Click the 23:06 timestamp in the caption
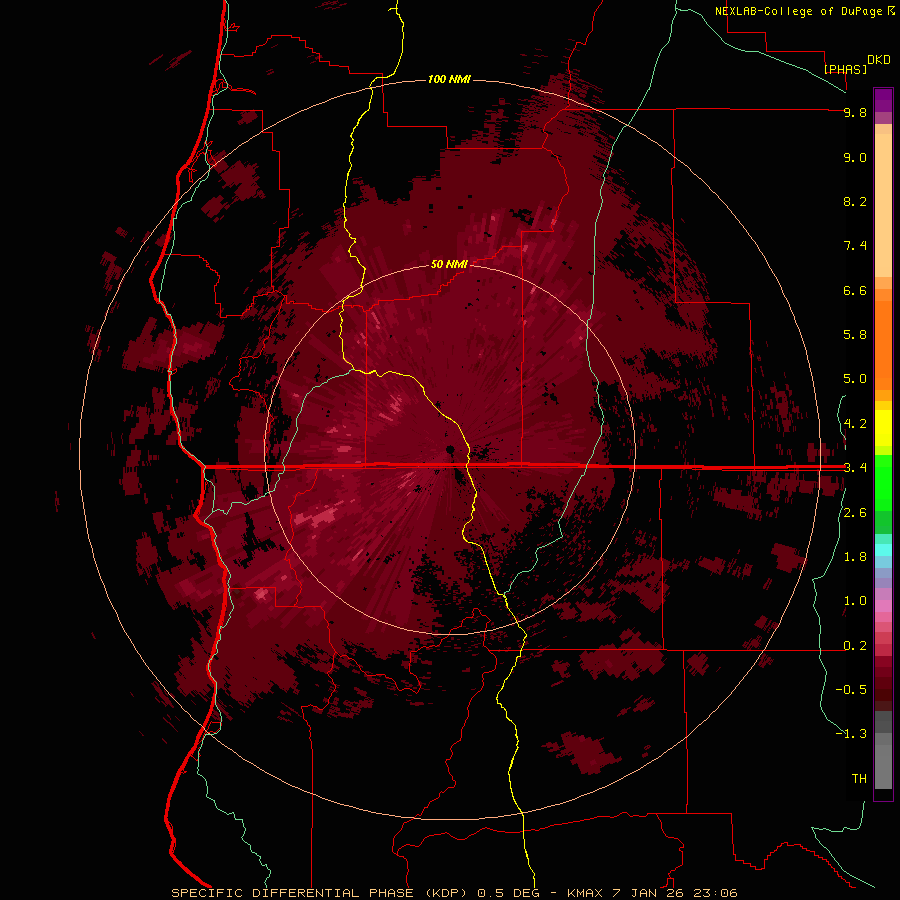Image resolution: width=900 pixels, height=900 pixels. coord(717,893)
